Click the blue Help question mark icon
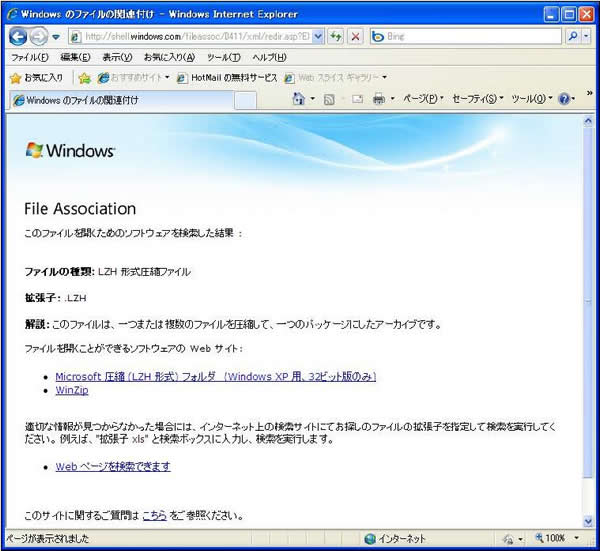 (x=564, y=99)
